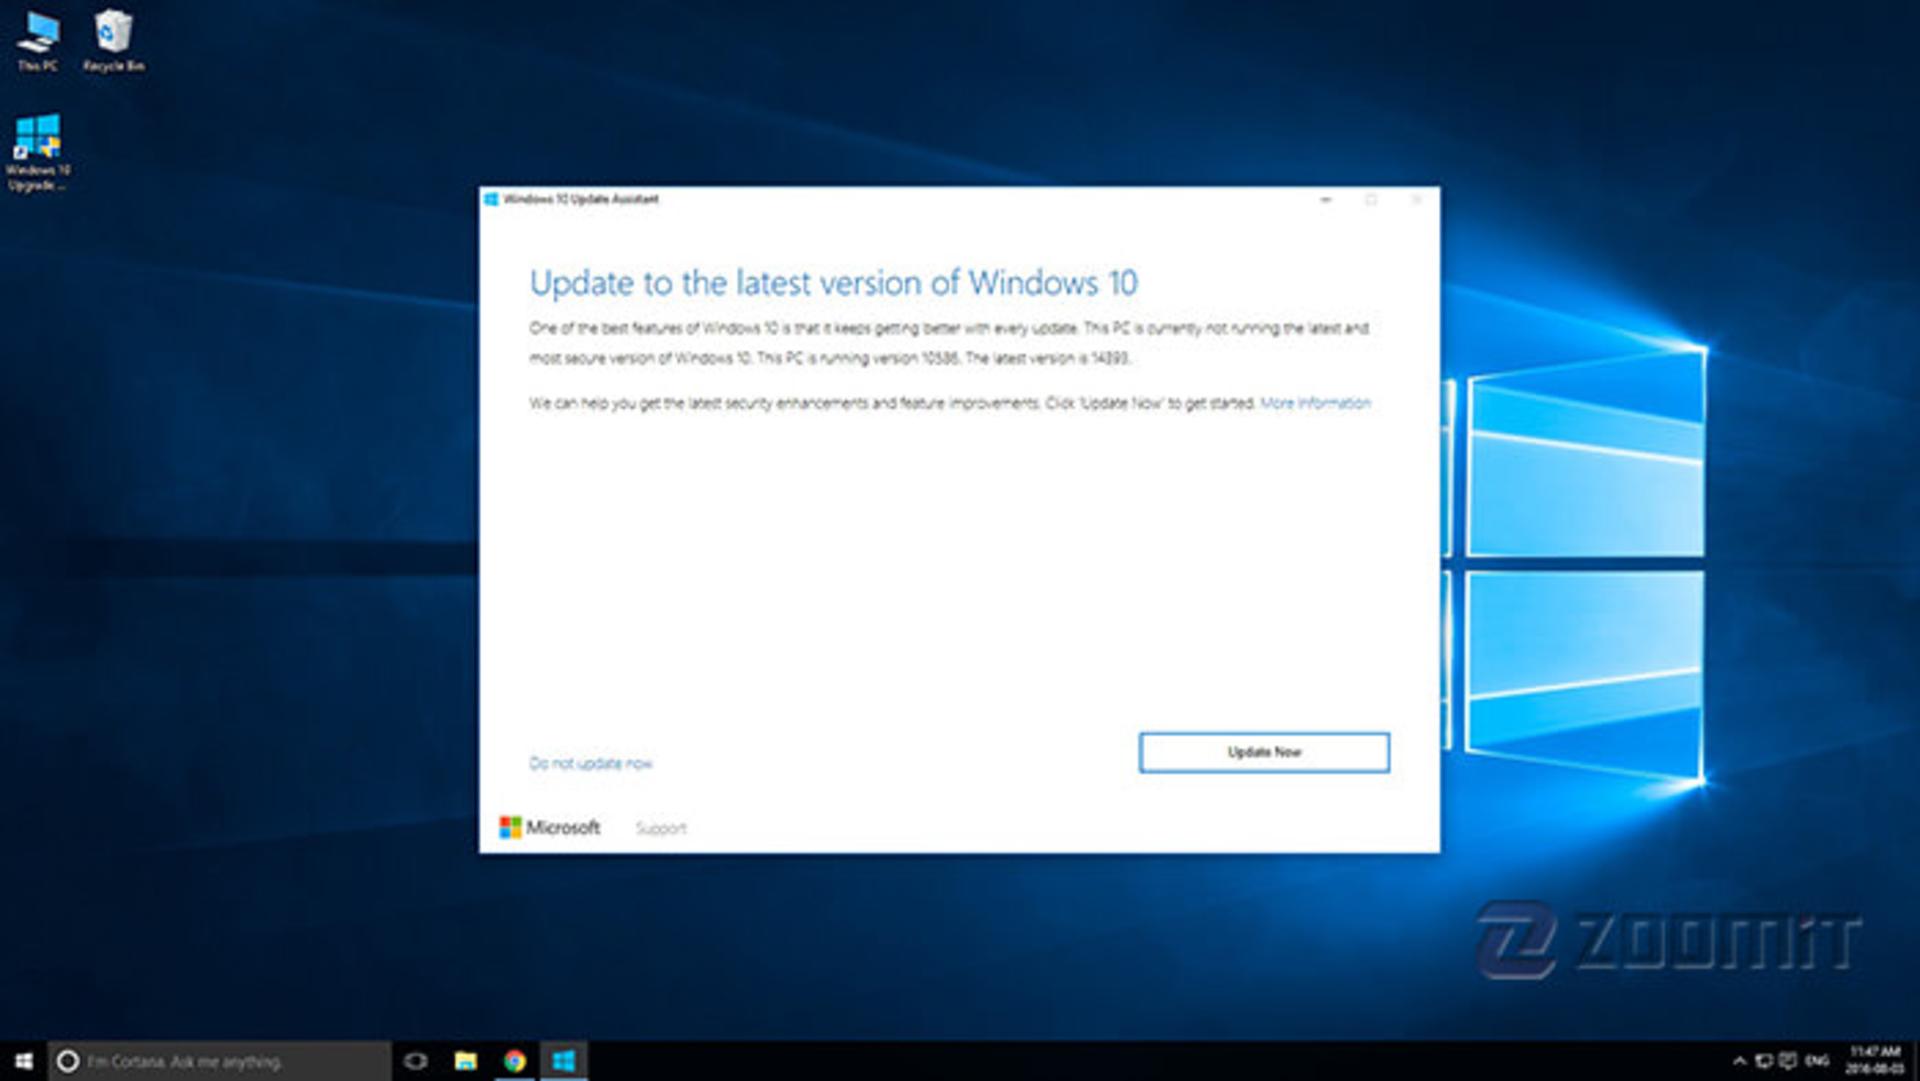This screenshot has width=1920, height=1081.
Task: Click the Update Now button
Action: click(1264, 752)
